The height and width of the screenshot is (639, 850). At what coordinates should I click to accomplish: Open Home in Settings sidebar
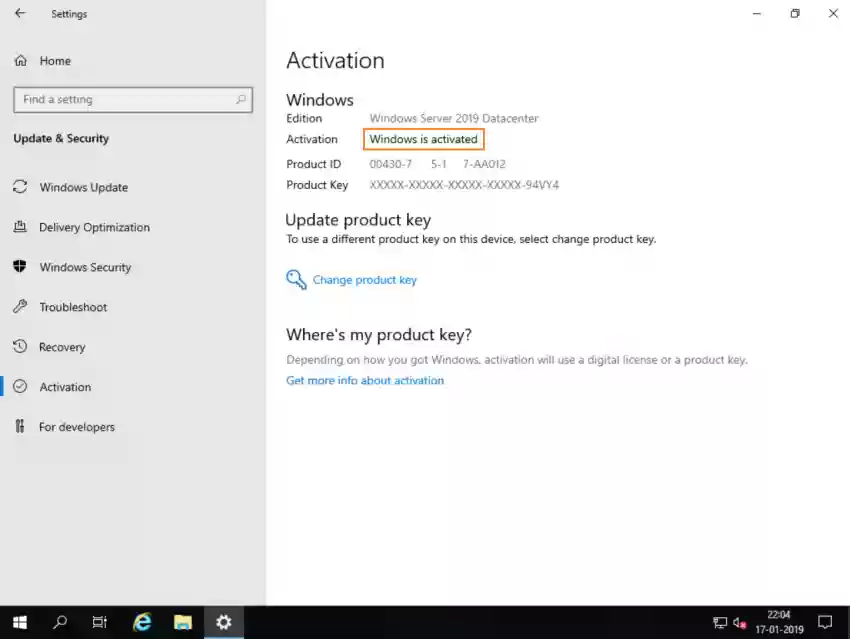tap(55, 61)
